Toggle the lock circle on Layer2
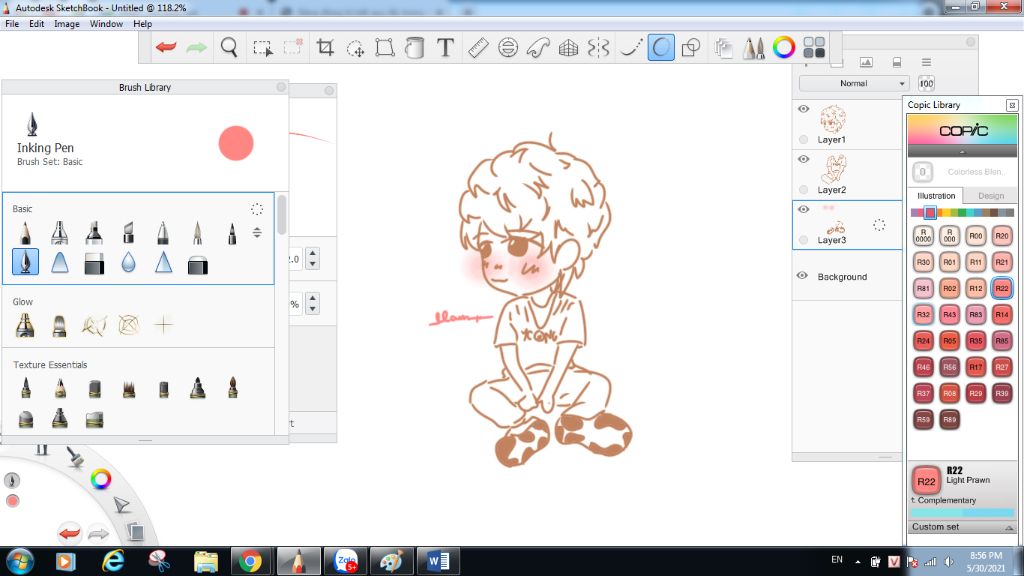The image size is (1024, 576). 803,189
